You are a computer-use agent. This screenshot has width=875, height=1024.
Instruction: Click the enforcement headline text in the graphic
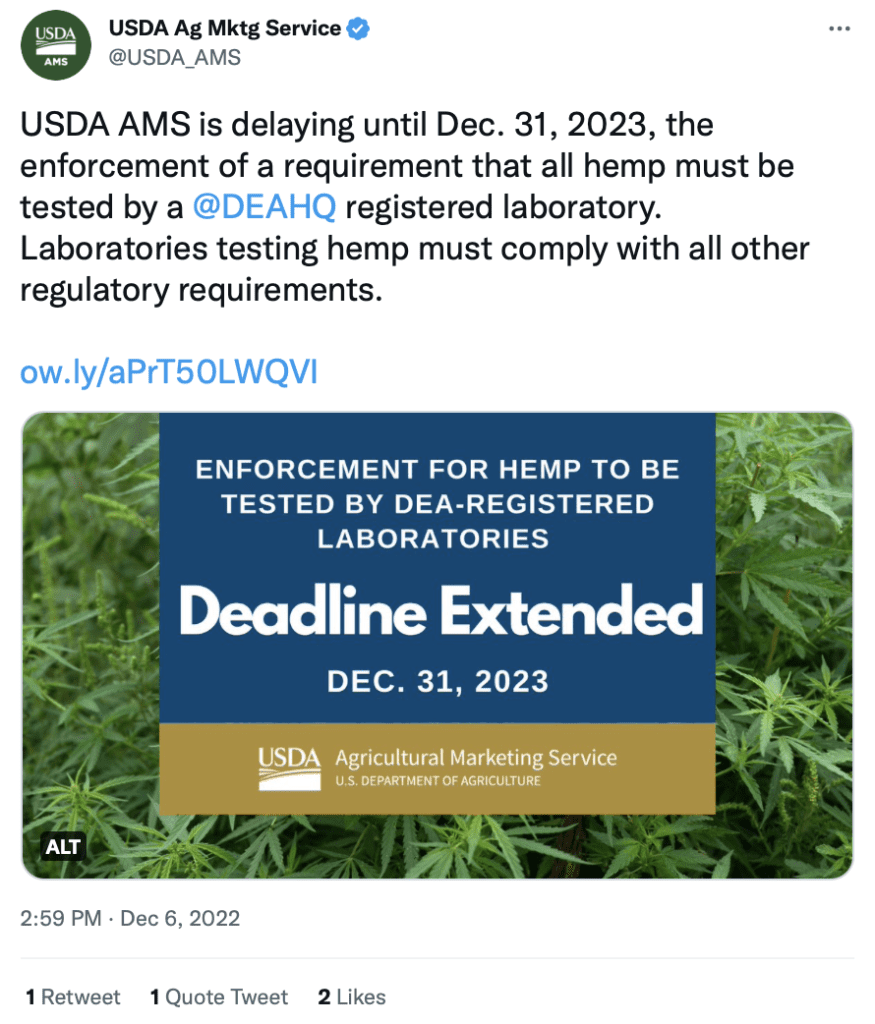pos(437,505)
